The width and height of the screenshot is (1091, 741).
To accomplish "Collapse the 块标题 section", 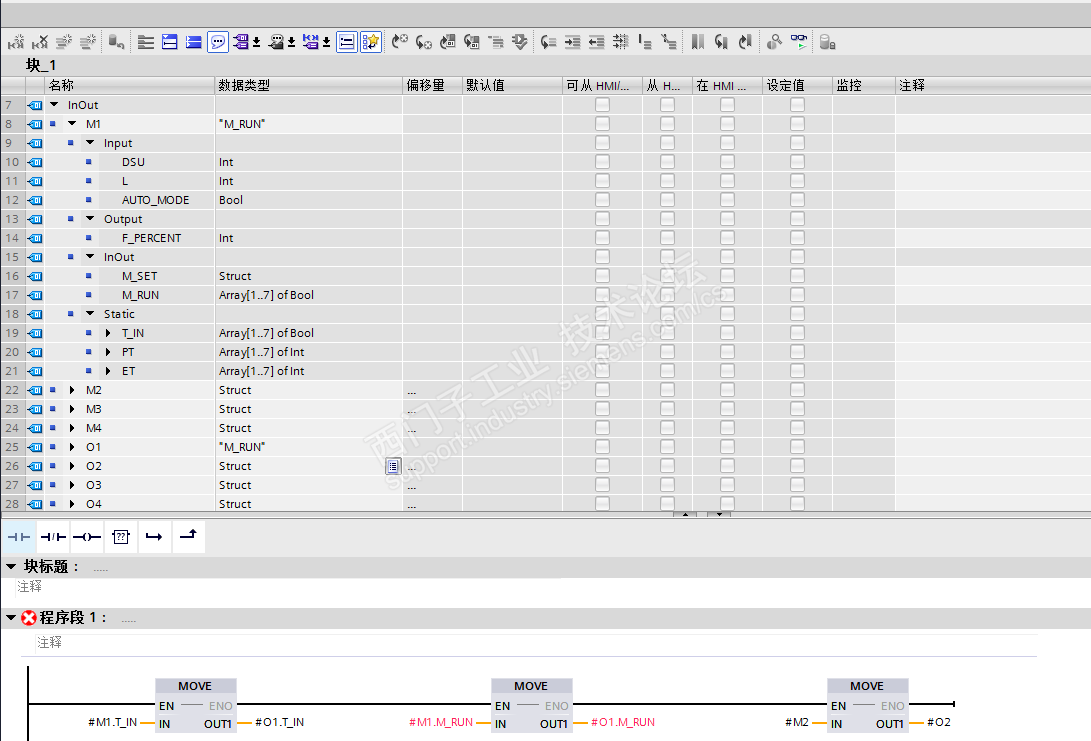I will 11,566.
